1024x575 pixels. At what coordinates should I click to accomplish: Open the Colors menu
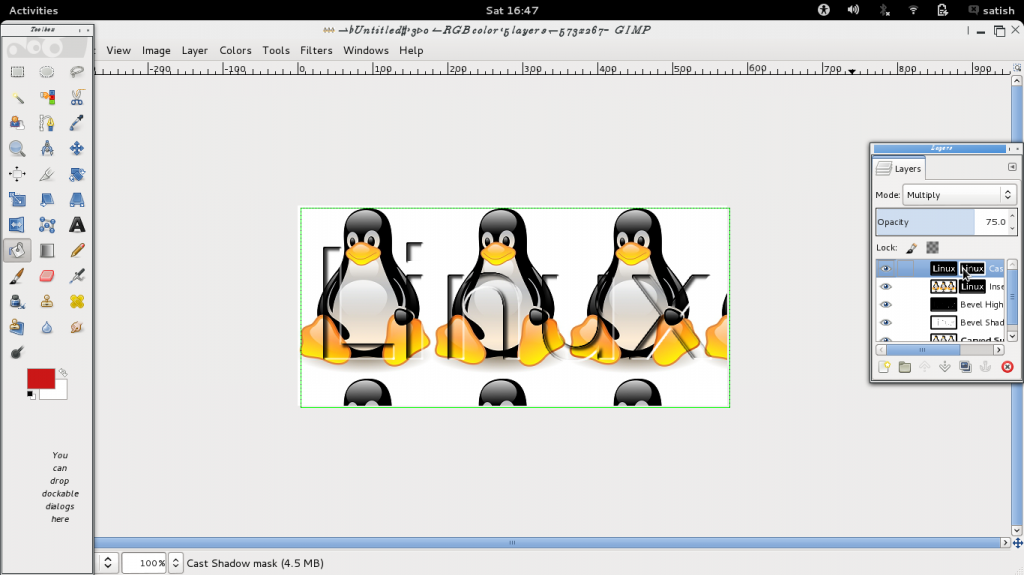235,50
